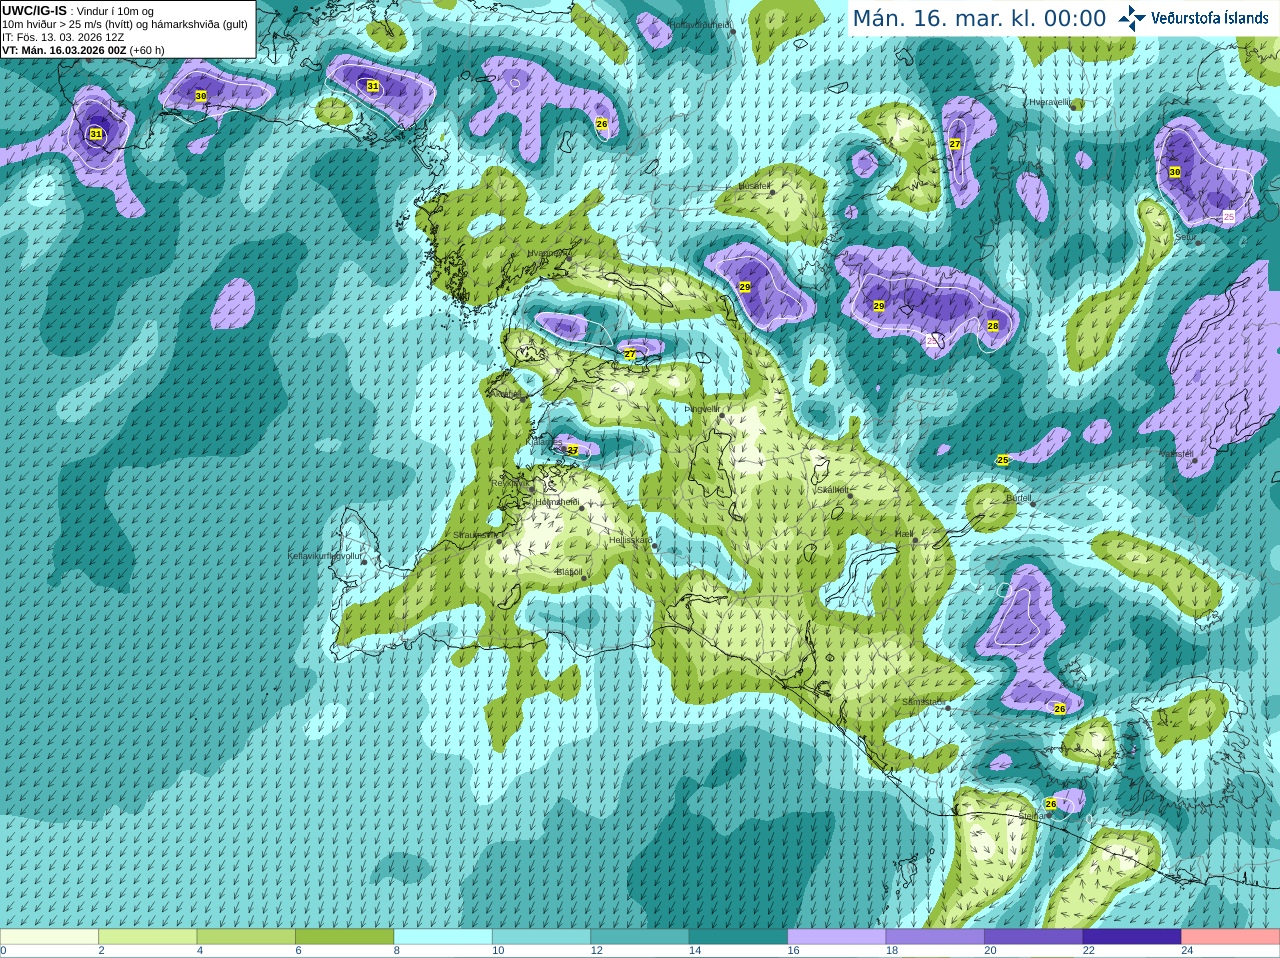Click the Búrfell station label
This screenshot has width=1280, height=958.
(1019, 497)
